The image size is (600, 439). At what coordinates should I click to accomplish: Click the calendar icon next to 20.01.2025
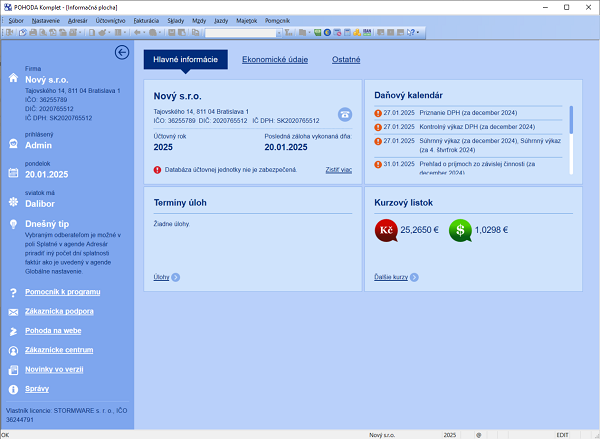(x=13, y=172)
